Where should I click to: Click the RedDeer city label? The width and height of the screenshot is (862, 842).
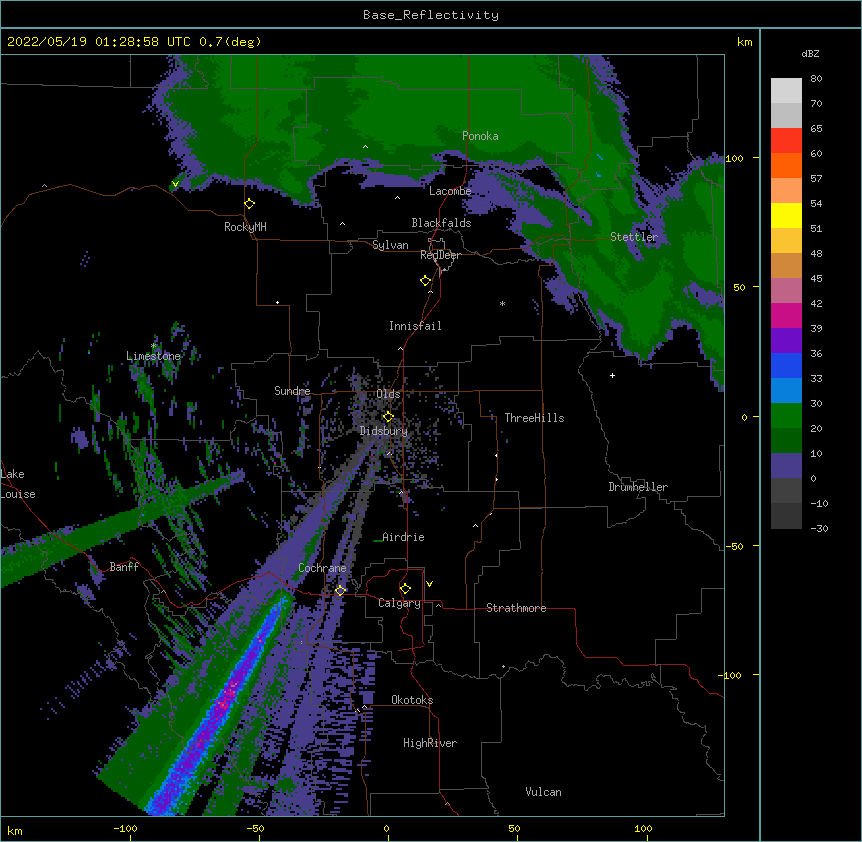(x=440, y=255)
